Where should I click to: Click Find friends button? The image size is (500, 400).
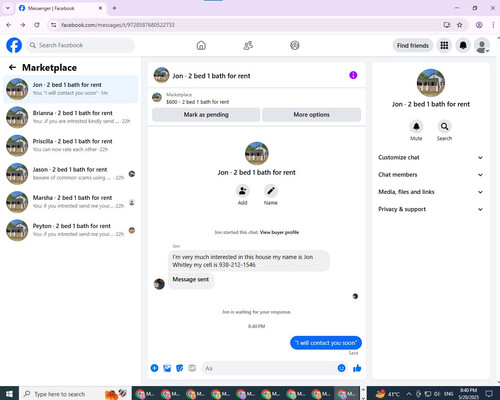point(413,45)
